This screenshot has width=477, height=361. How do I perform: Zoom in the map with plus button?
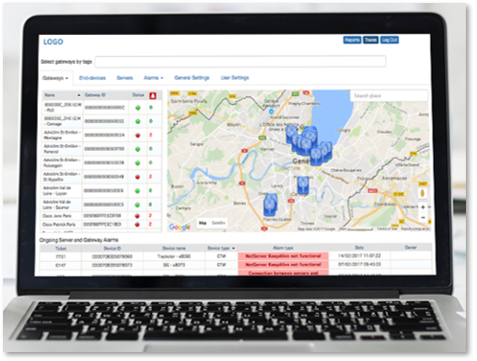click(x=423, y=207)
